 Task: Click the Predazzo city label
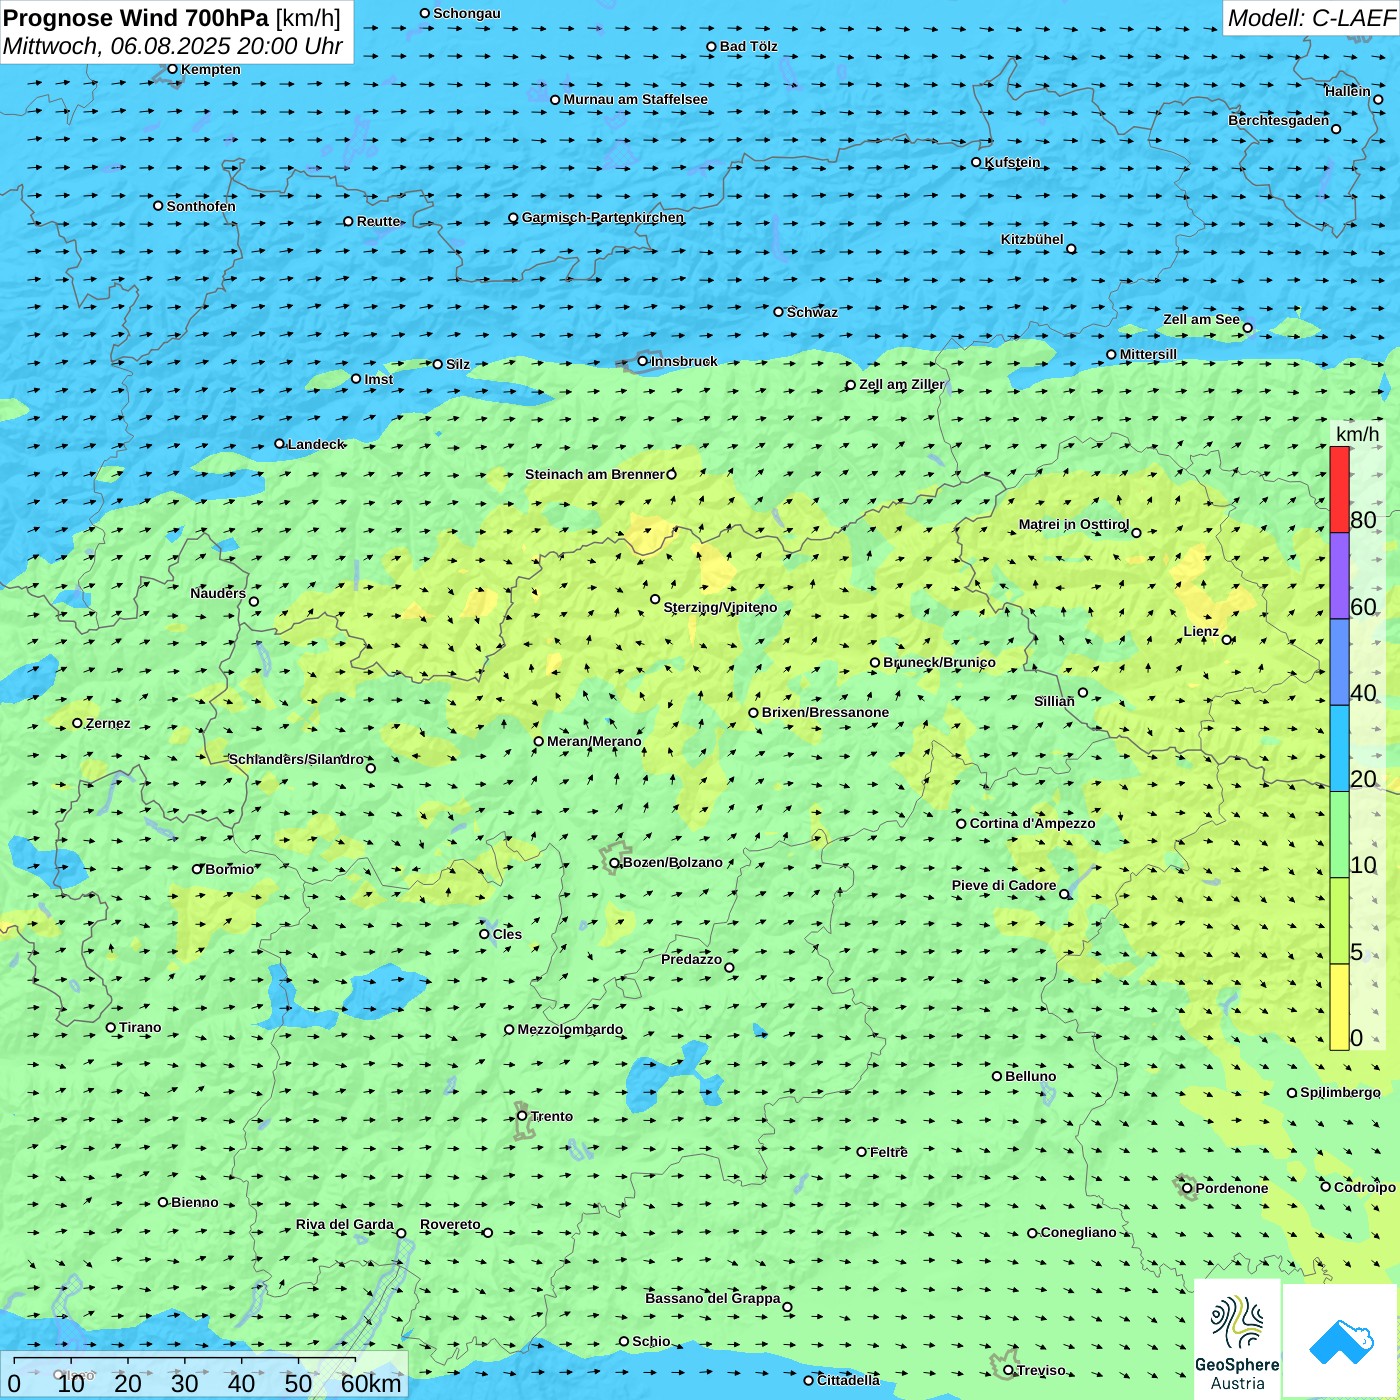click(691, 959)
